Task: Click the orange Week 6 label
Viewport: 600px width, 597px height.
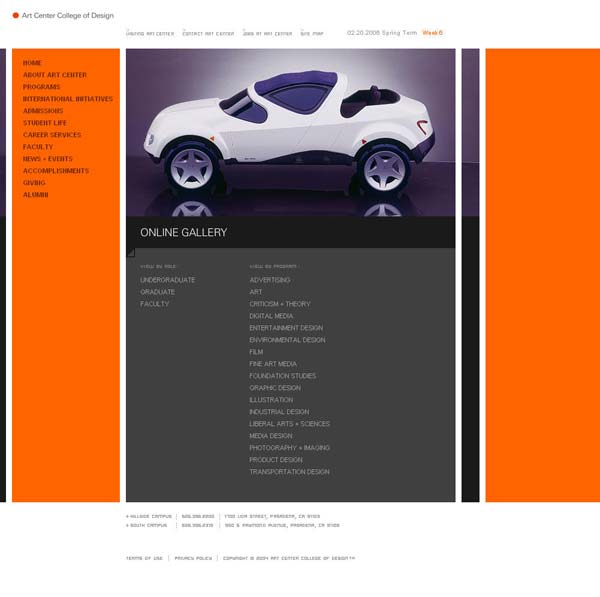Action: click(432, 33)
